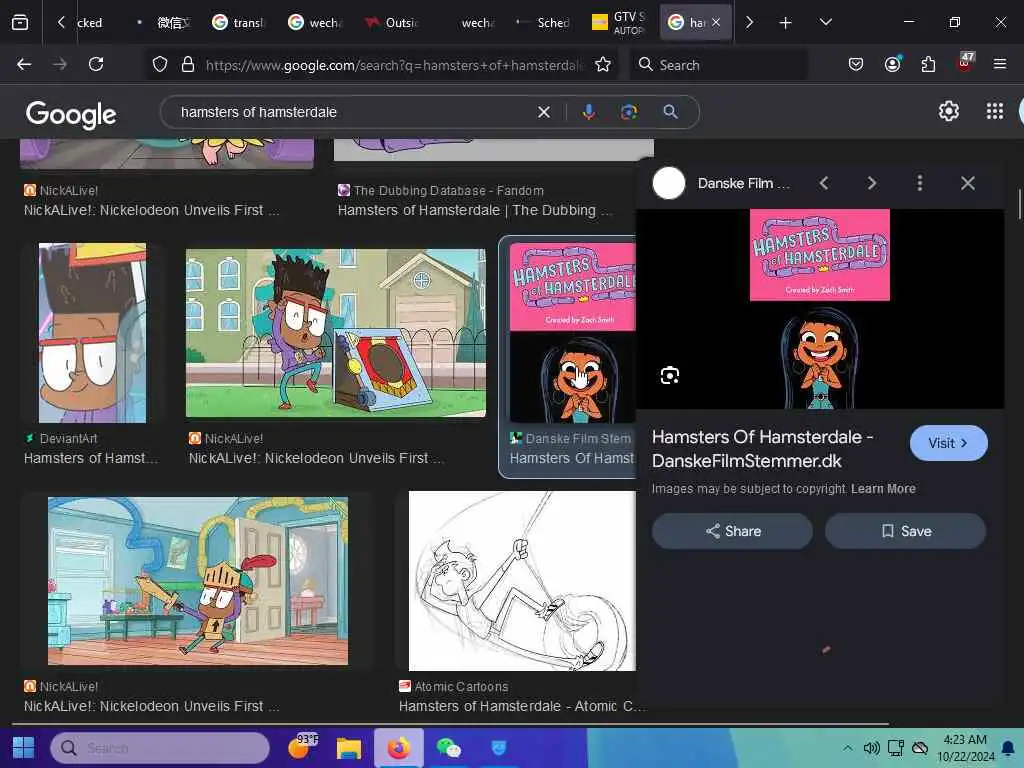Close the image preview panel
Screen dimensions: 1024x768
(968, 184)
